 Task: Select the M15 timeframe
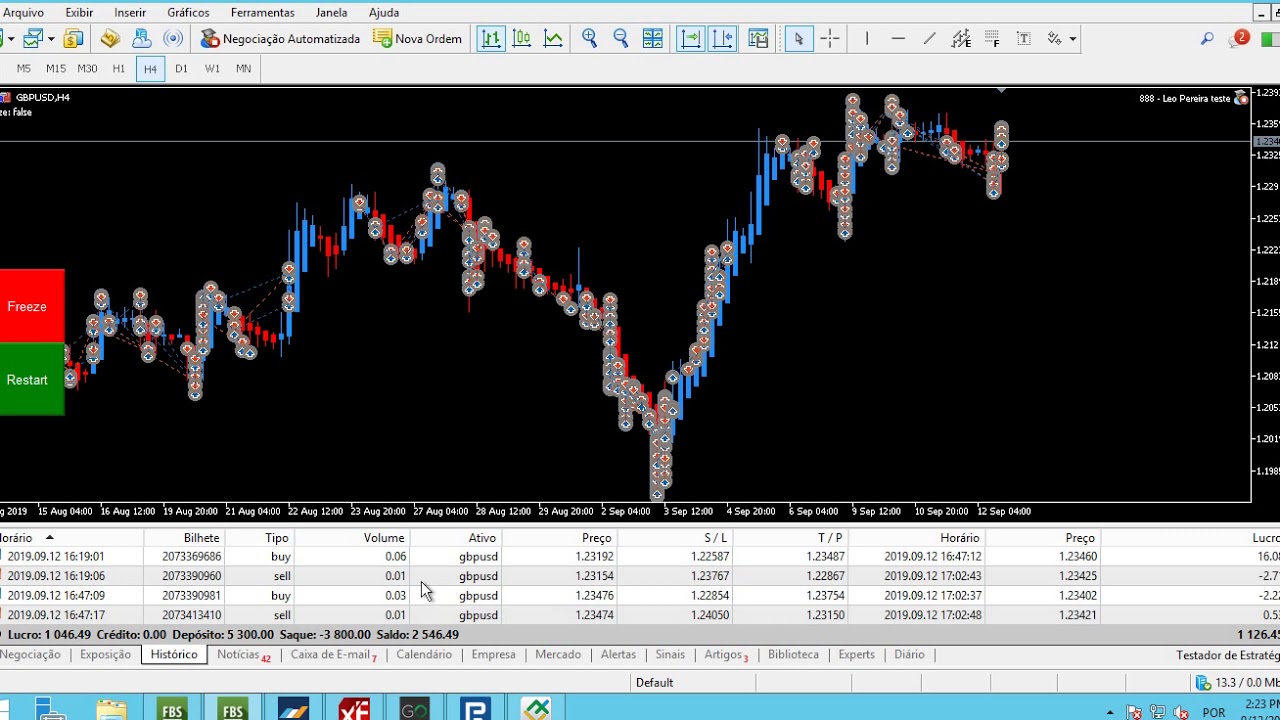[x=56, y=69]
